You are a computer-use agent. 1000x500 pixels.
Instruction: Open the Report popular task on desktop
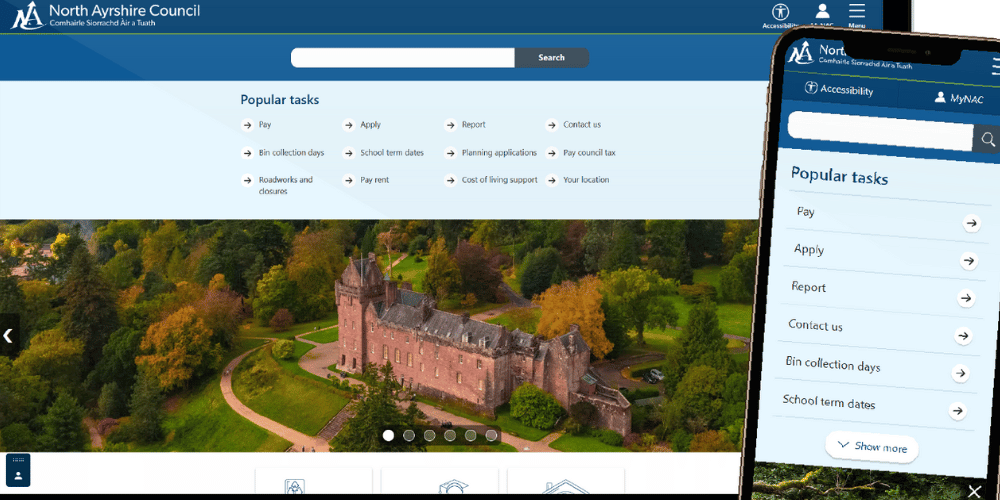(473, 125)
